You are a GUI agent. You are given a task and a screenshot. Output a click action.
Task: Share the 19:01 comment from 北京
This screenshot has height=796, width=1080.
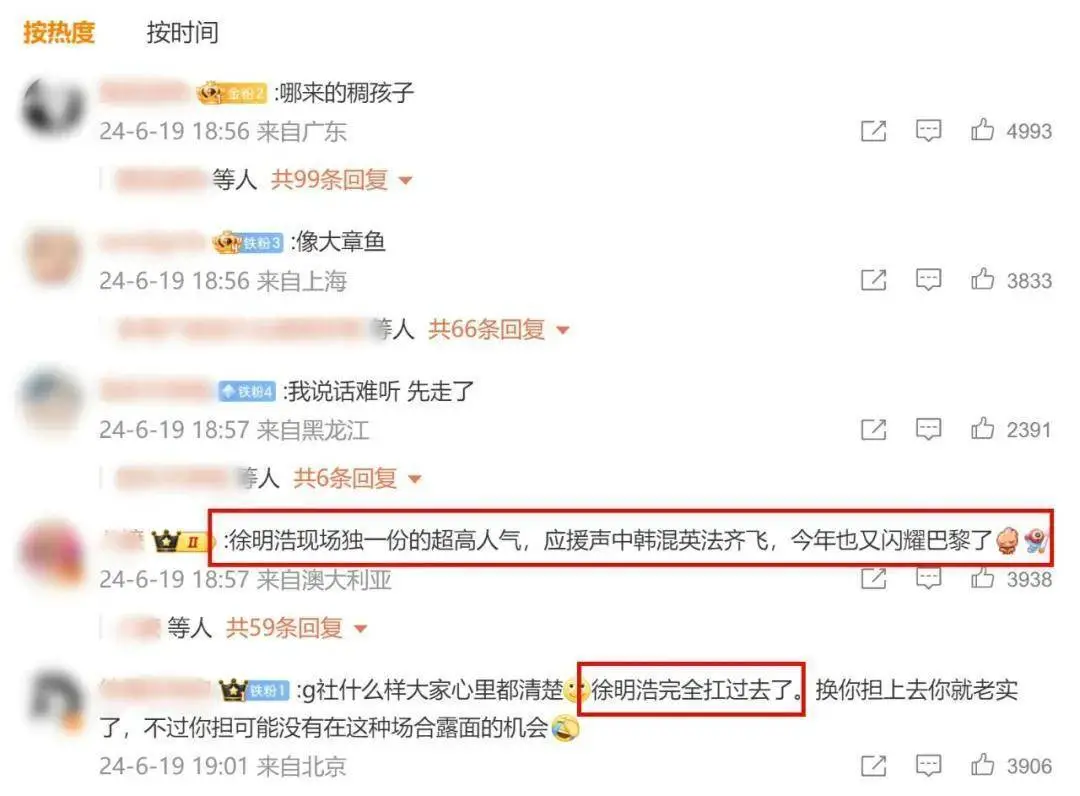coord(873,765)
